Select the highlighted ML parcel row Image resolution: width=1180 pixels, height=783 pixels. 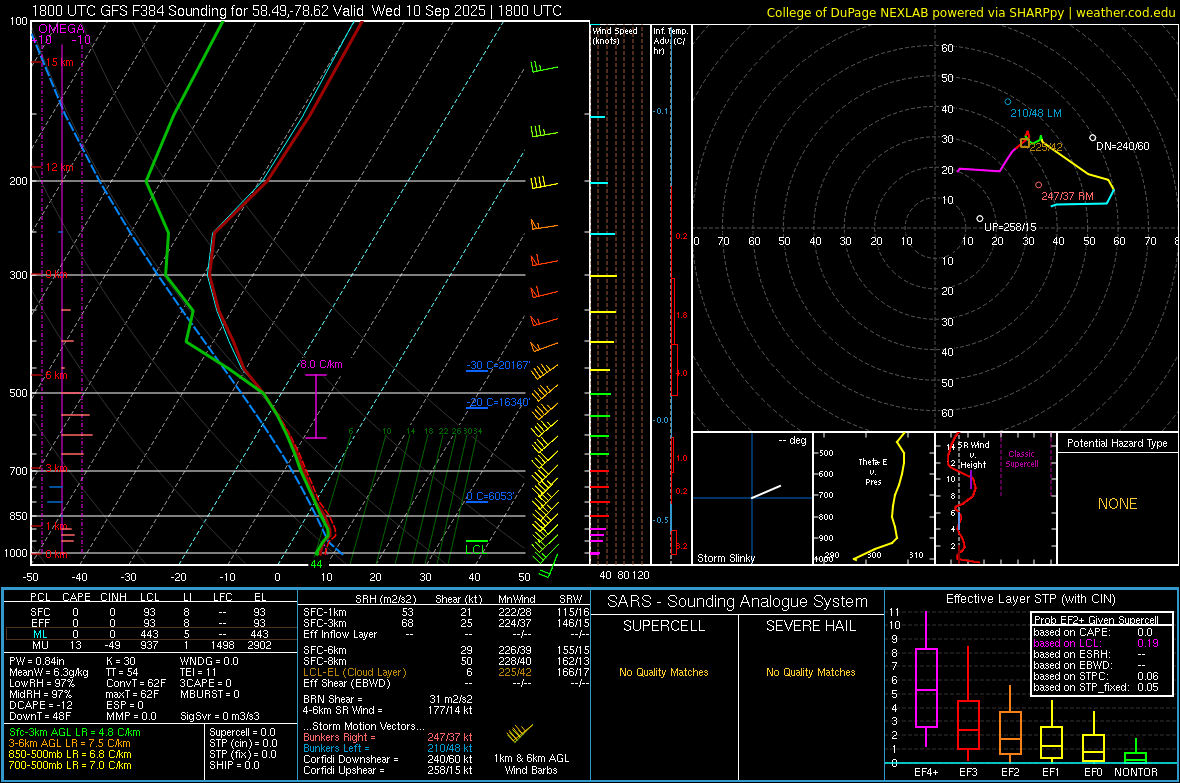(x=150, y=634)
